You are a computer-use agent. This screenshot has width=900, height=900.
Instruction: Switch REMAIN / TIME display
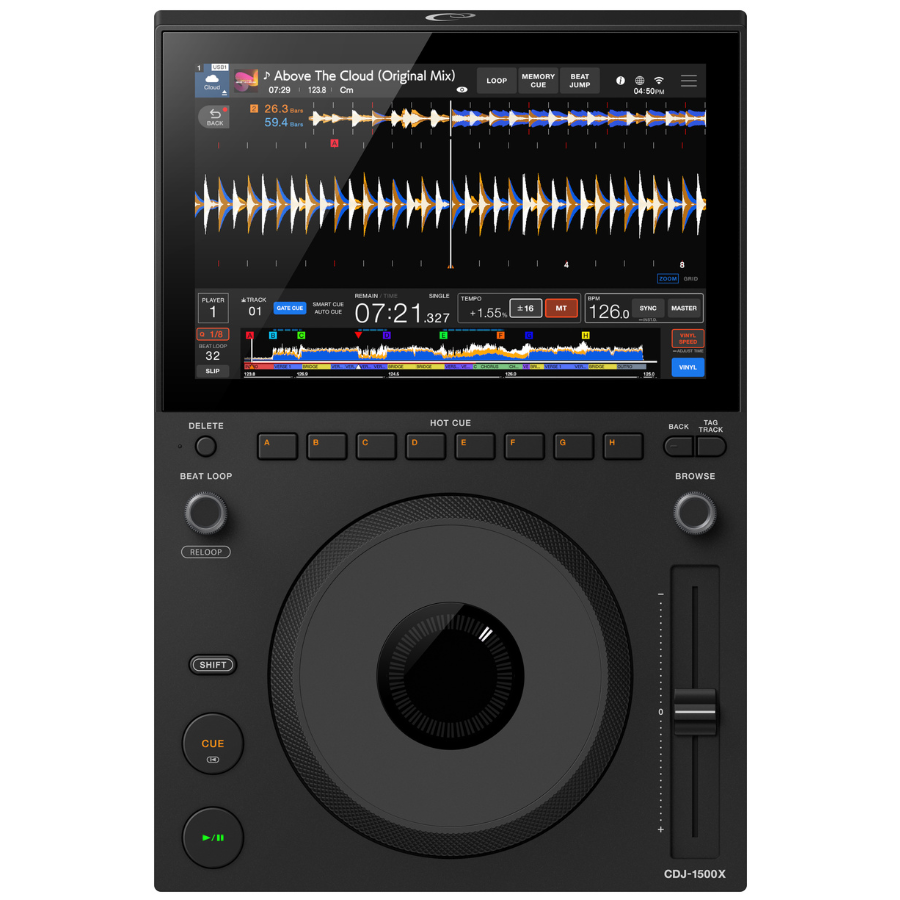click(x=375, y=296)
